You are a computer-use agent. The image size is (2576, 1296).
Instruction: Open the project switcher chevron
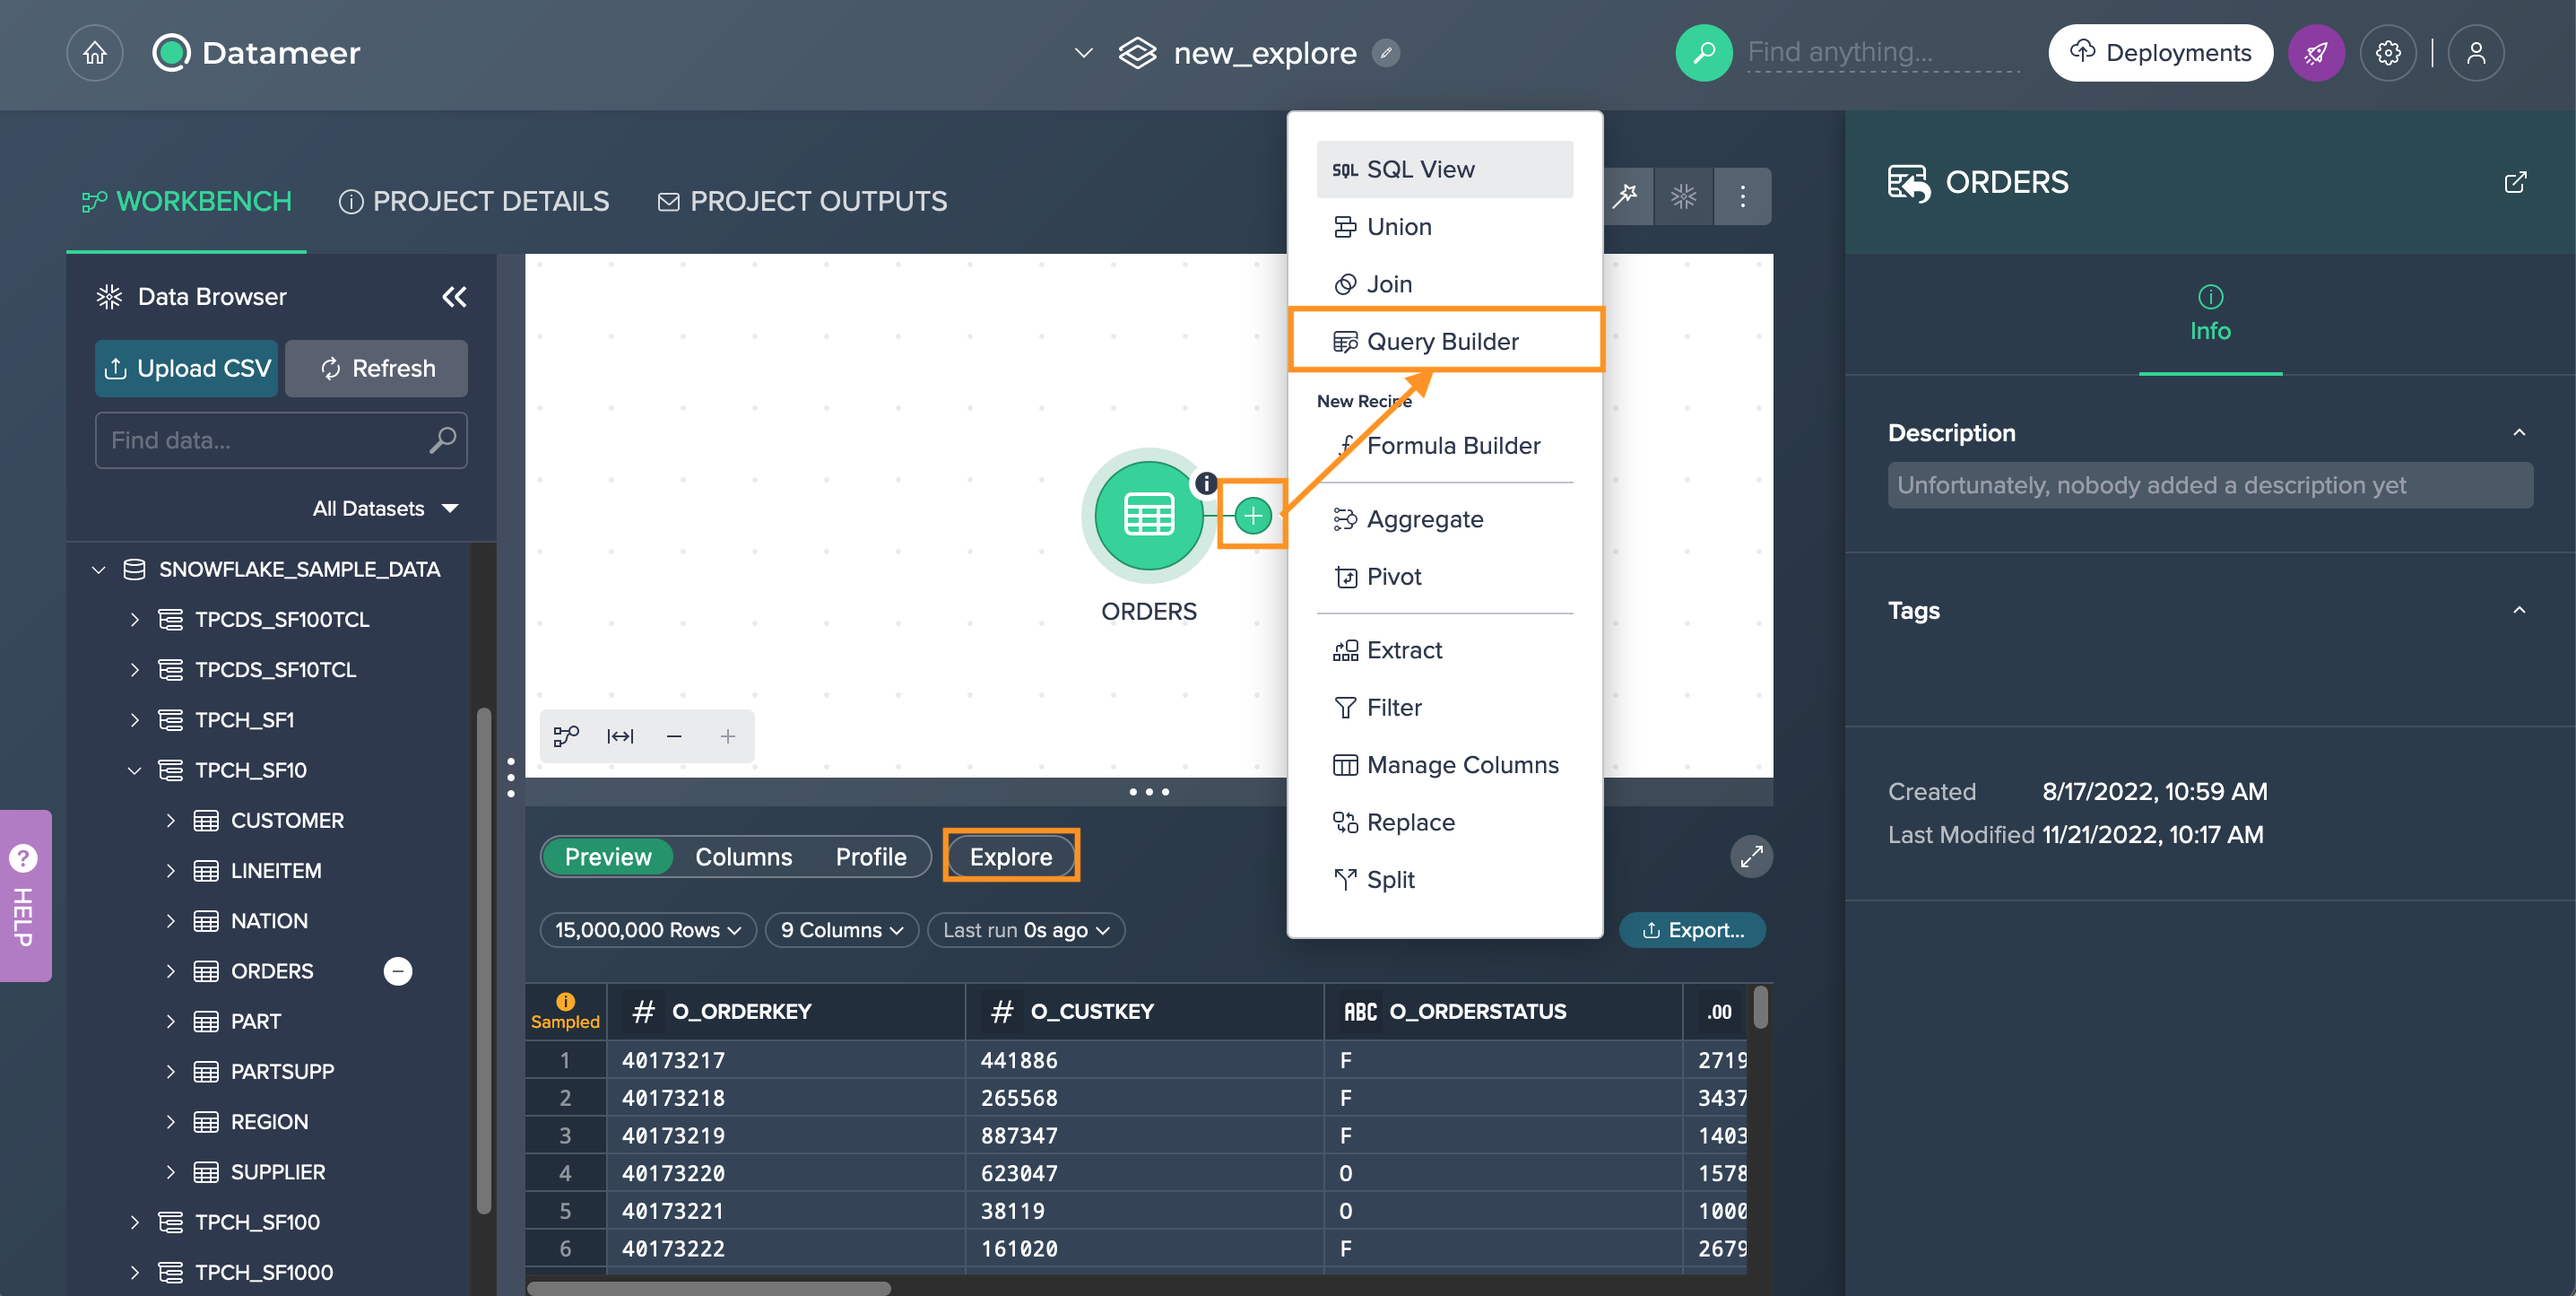[1083, 52]
